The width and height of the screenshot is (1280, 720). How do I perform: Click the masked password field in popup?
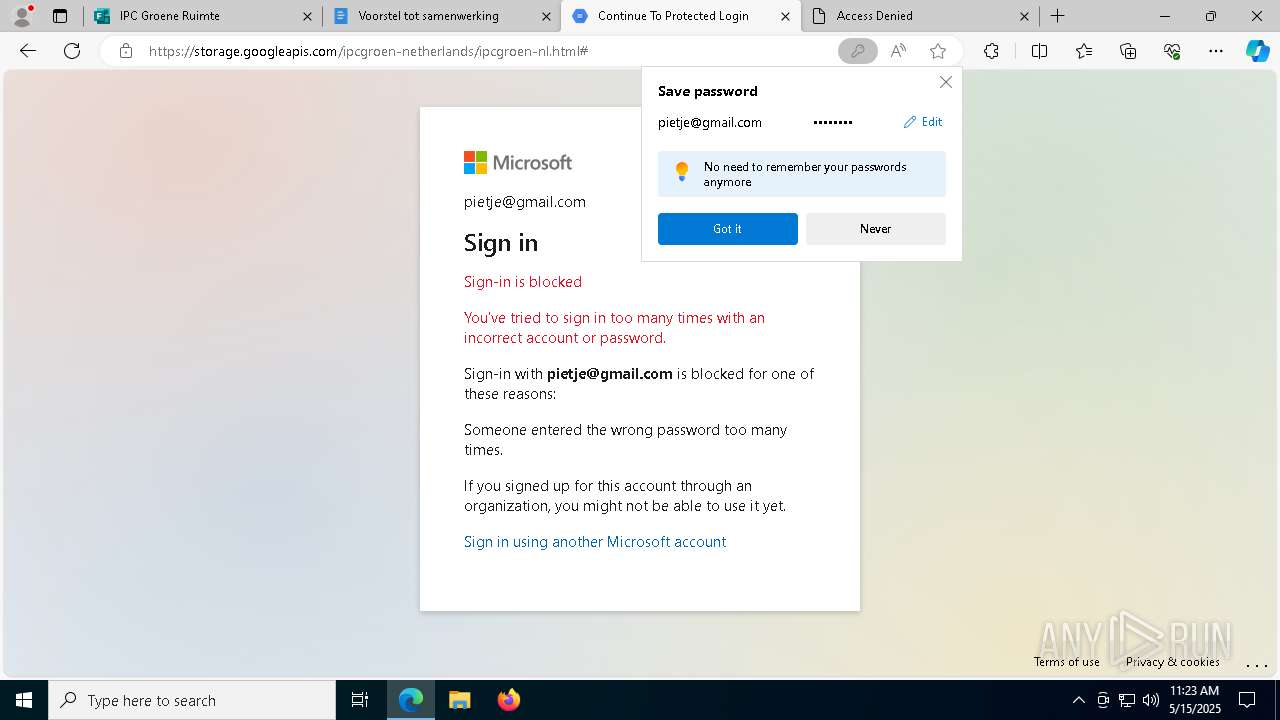tap(833, 123)
